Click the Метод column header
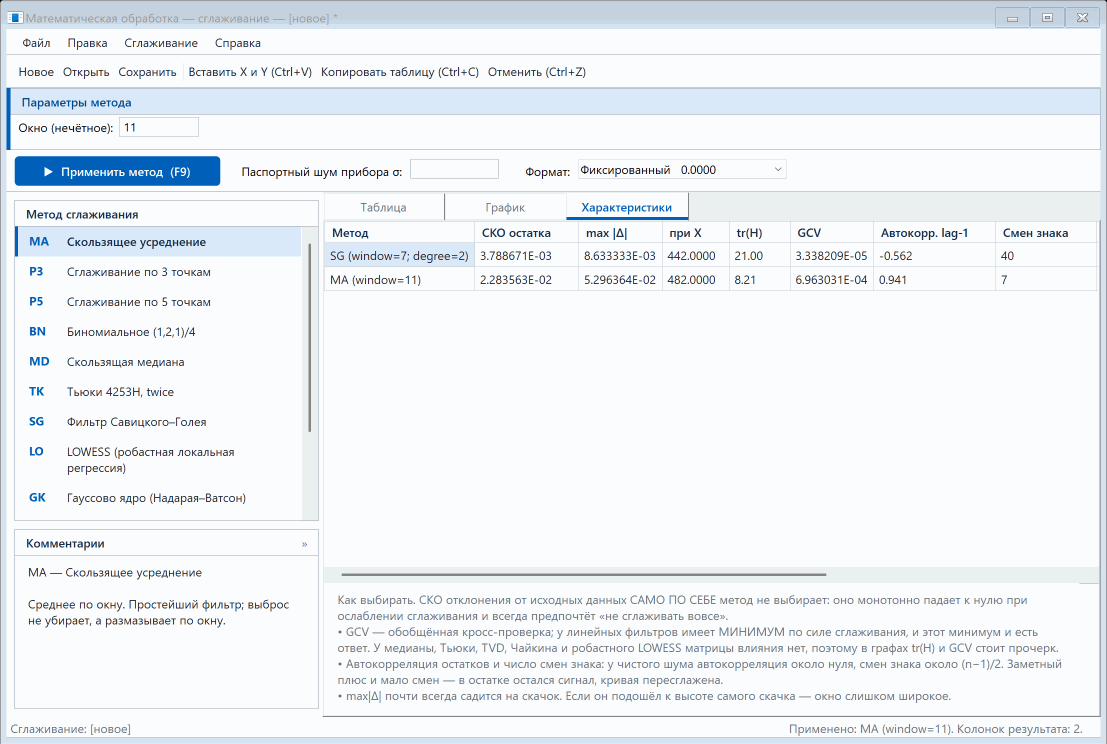 click(400, 233)
